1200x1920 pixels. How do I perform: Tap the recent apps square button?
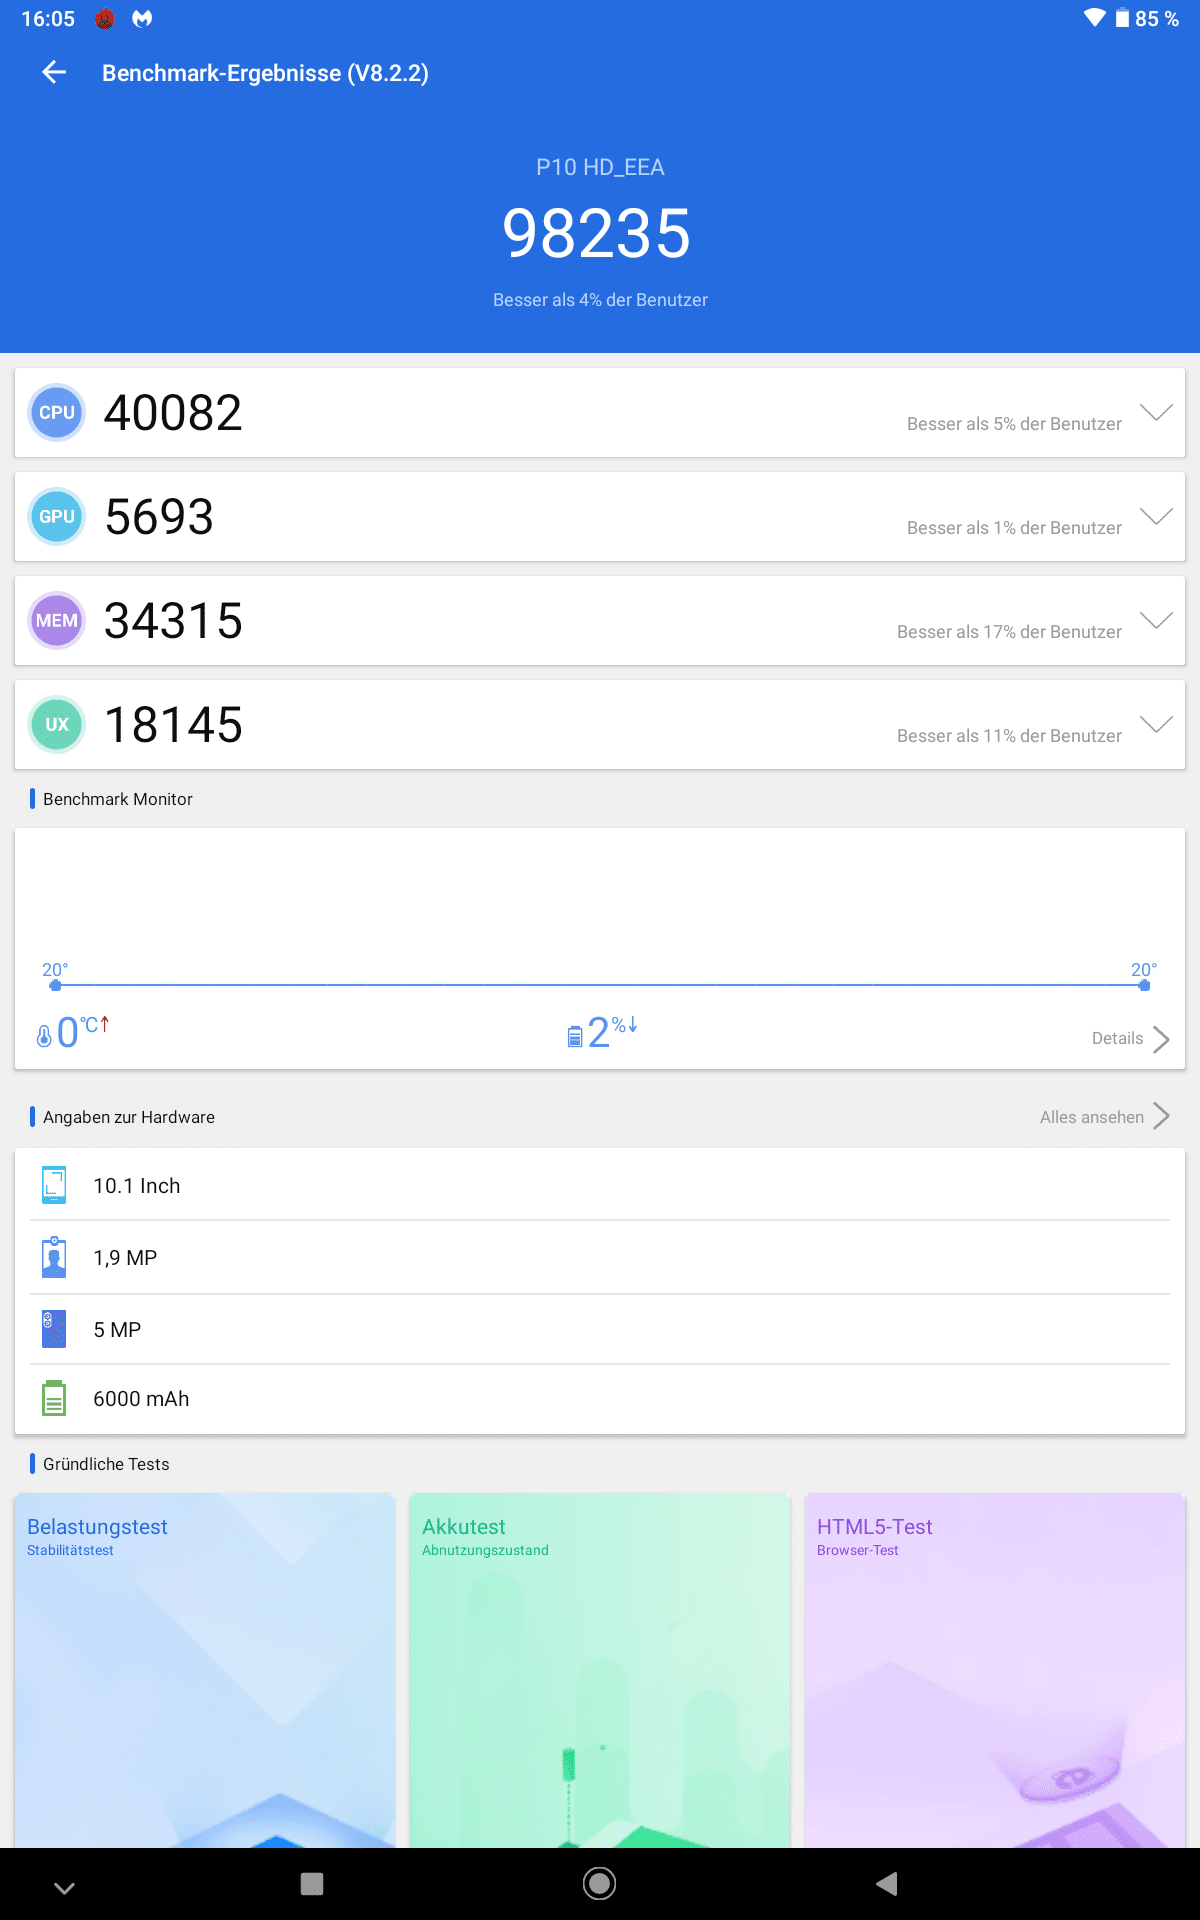point(312,1884)
